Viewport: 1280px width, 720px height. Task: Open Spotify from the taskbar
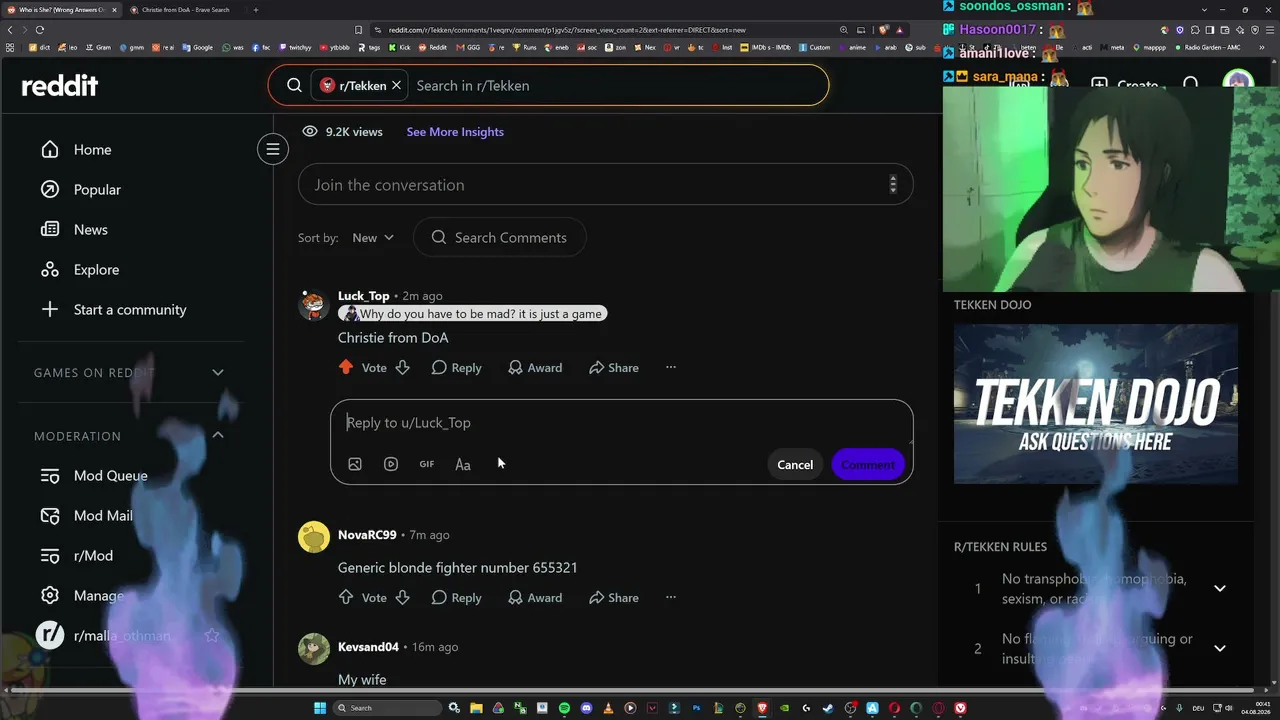point(564,708)
